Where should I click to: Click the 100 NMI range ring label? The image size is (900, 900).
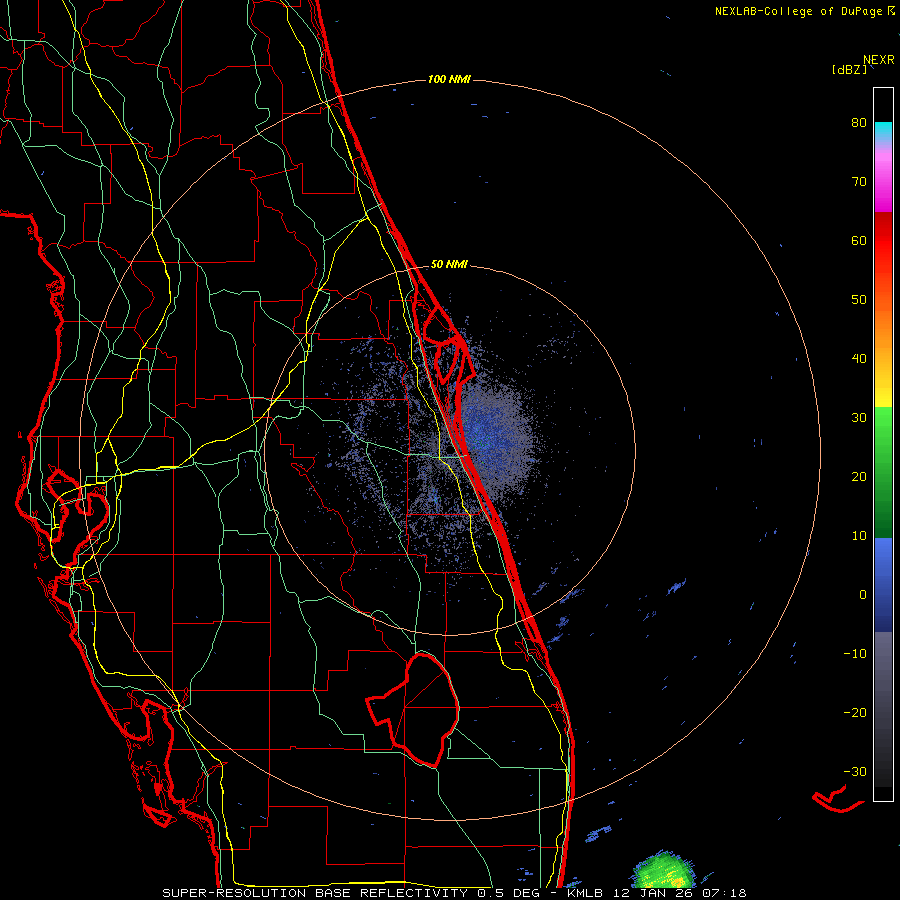[x=449, y=79]
